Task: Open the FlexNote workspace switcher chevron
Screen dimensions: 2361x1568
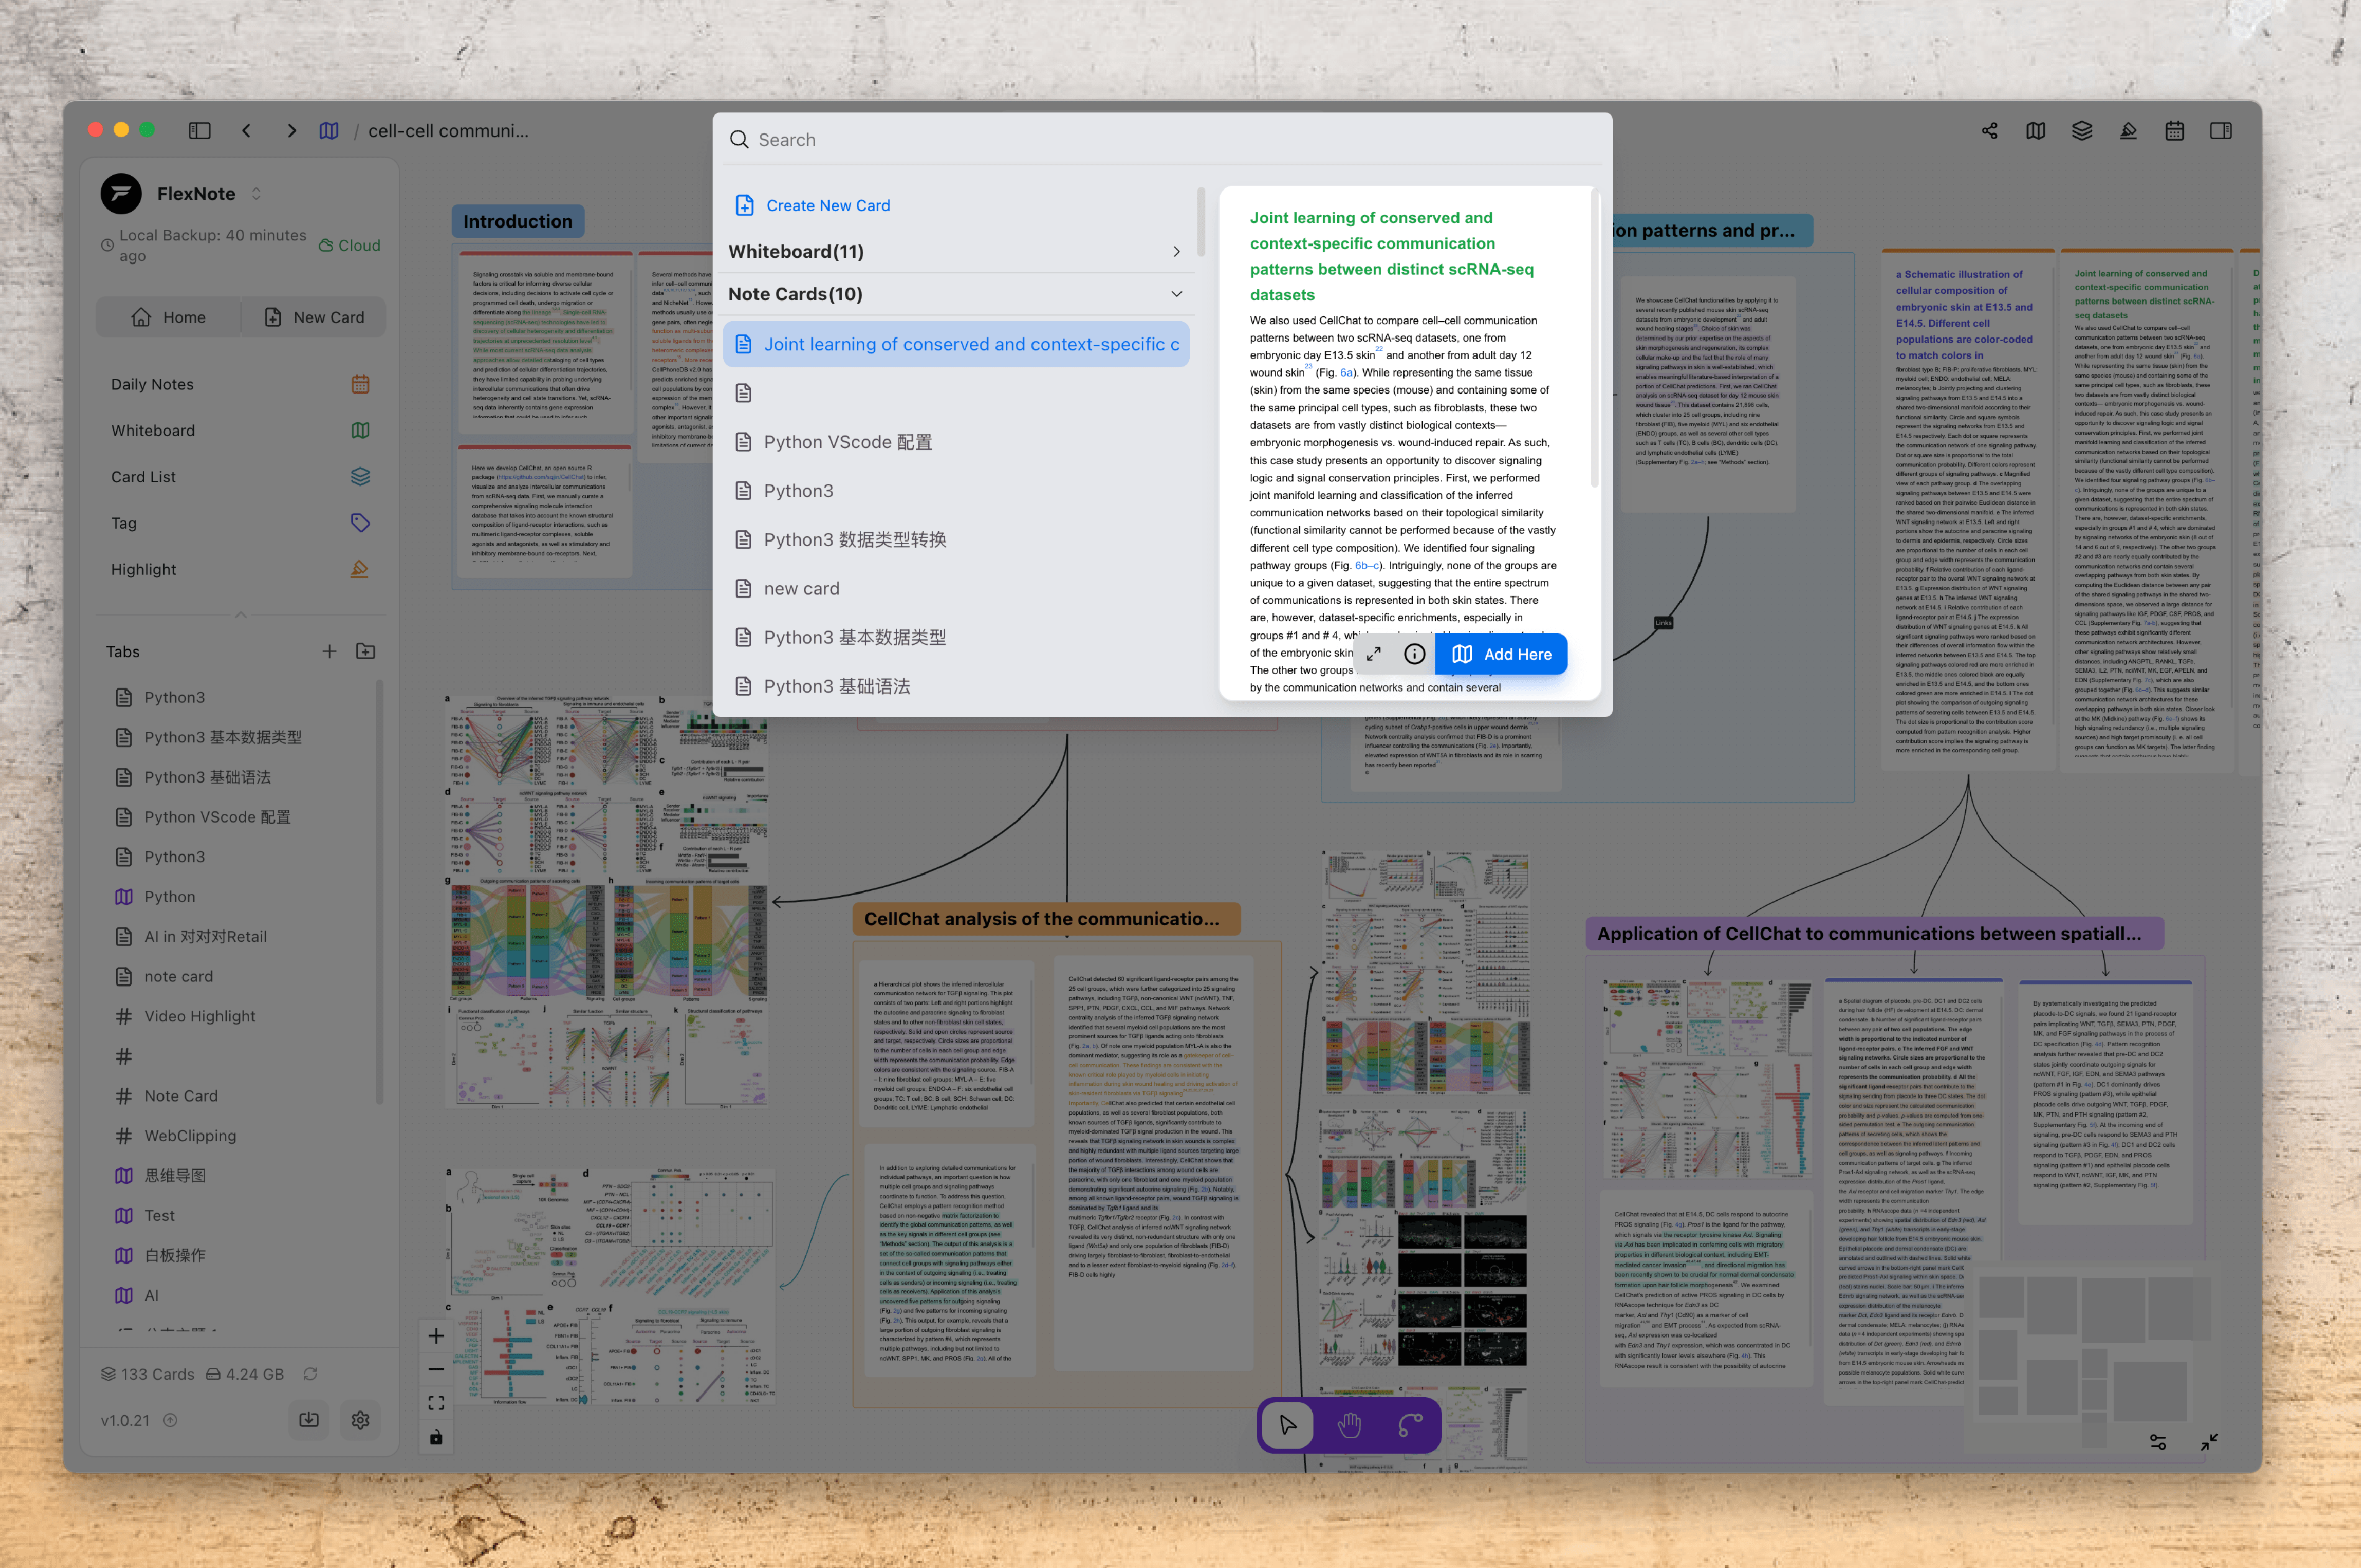Action: click(x=256, y=193)
